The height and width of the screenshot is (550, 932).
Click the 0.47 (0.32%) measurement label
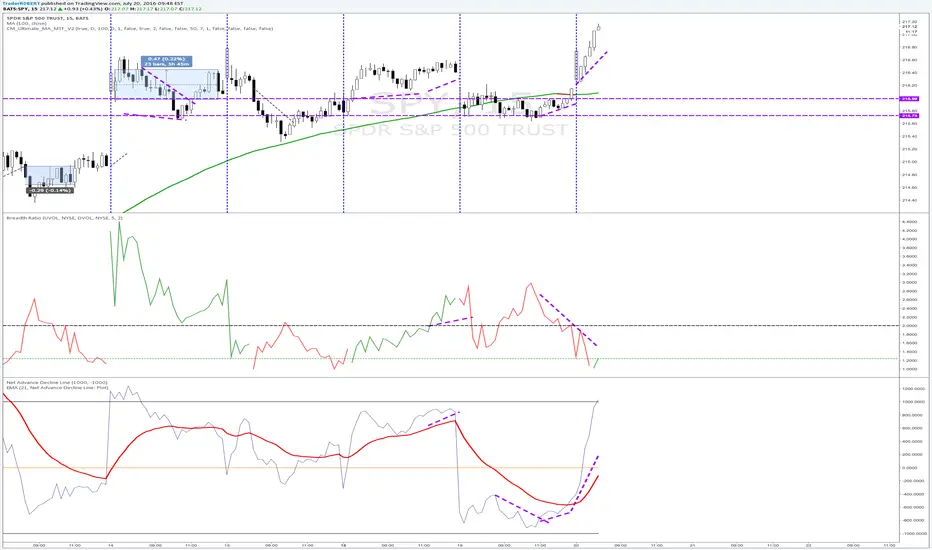click(167, 61)
